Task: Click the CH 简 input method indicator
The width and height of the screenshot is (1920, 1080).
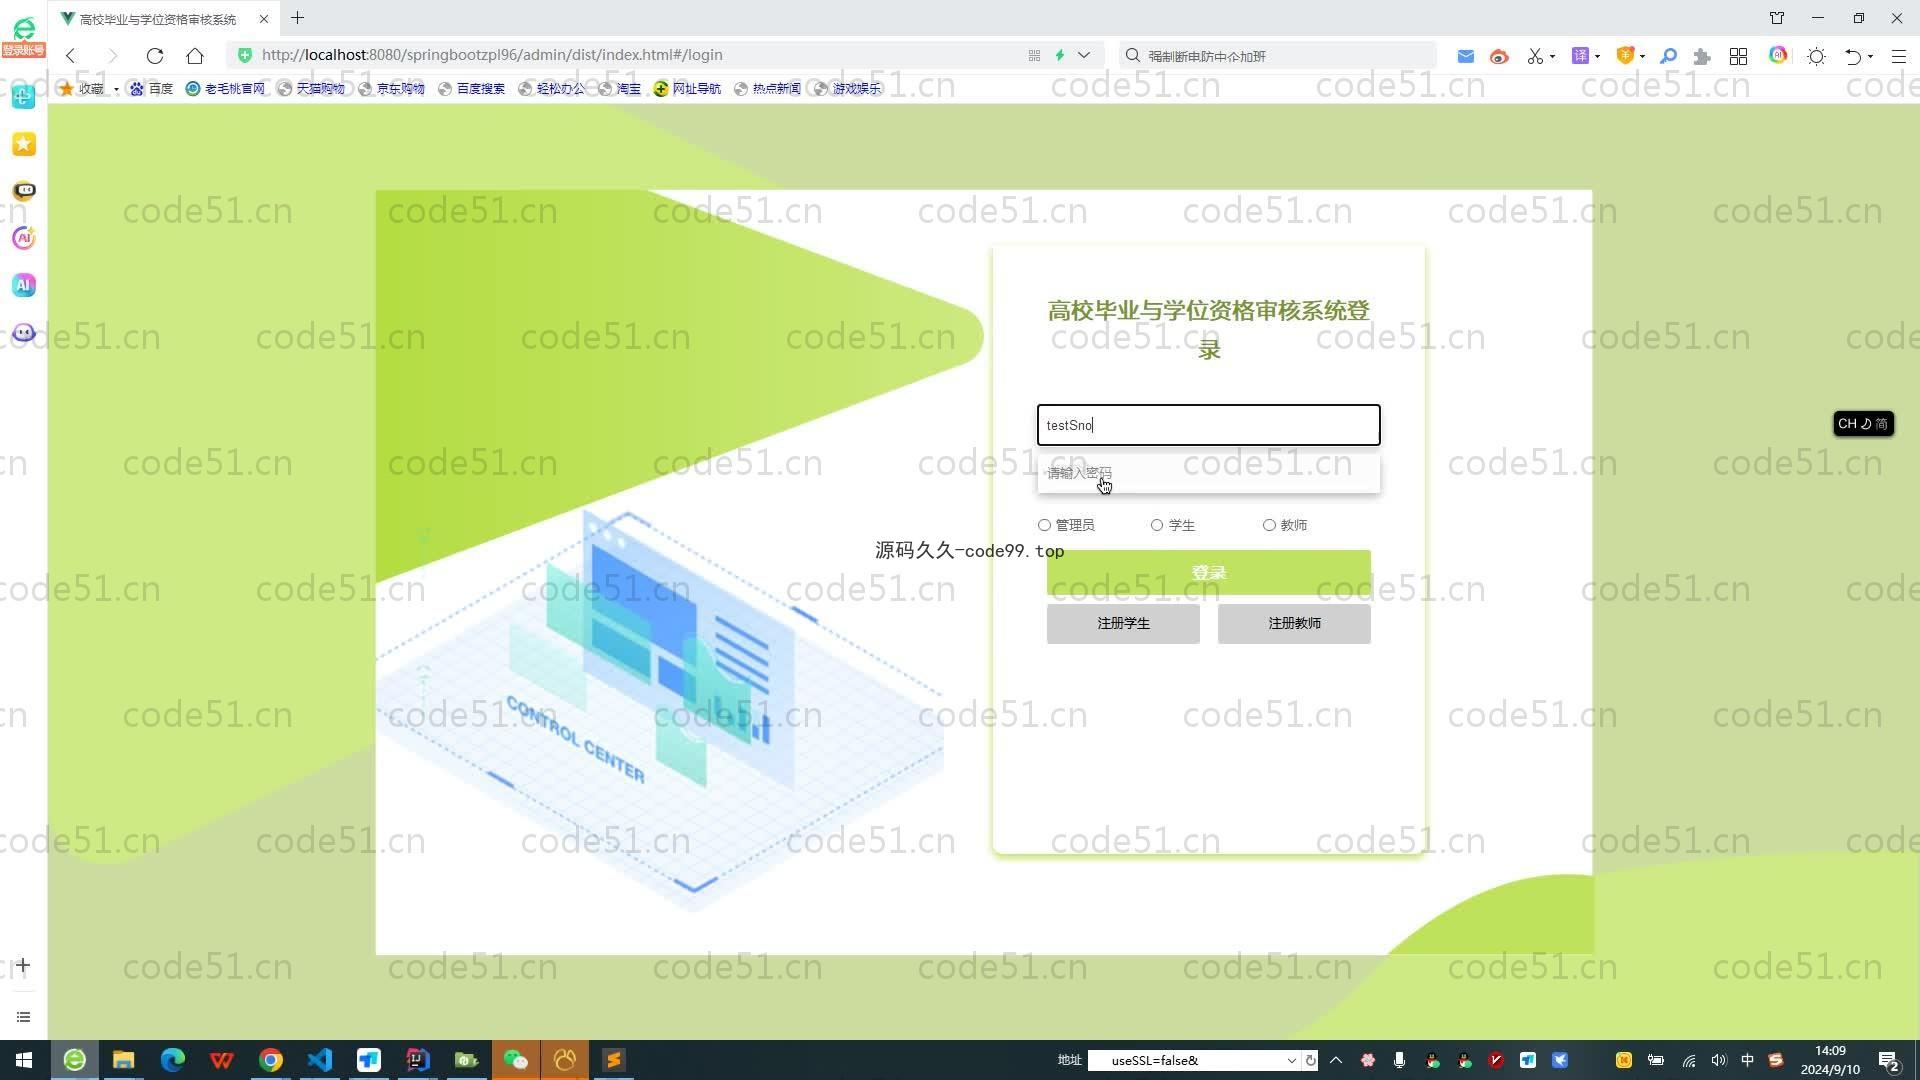Action: [1863, 424]
